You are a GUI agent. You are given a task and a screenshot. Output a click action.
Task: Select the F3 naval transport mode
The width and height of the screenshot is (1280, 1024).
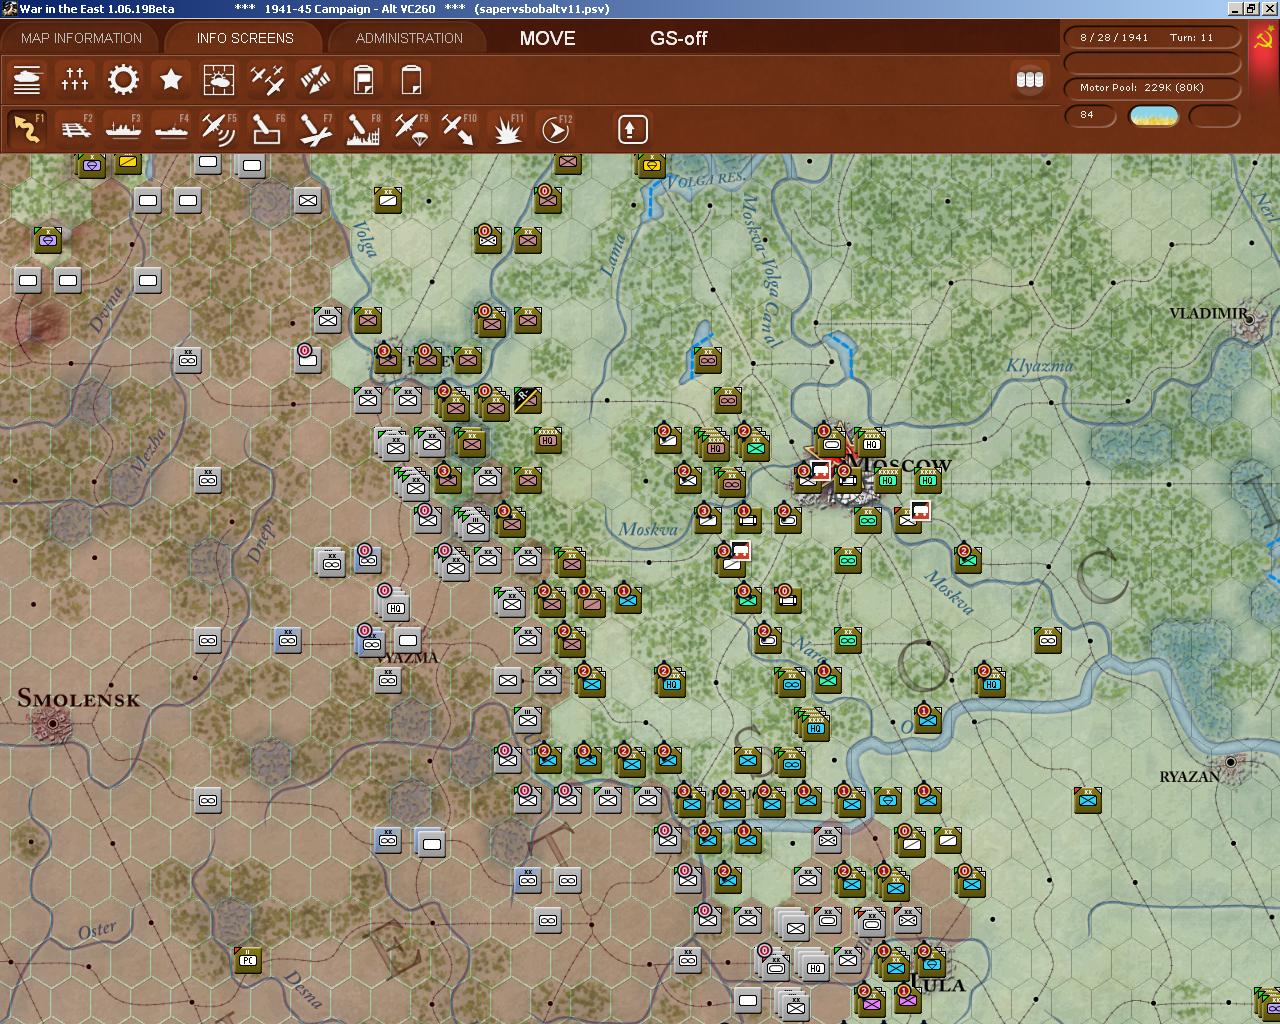(x=123, y=129)
